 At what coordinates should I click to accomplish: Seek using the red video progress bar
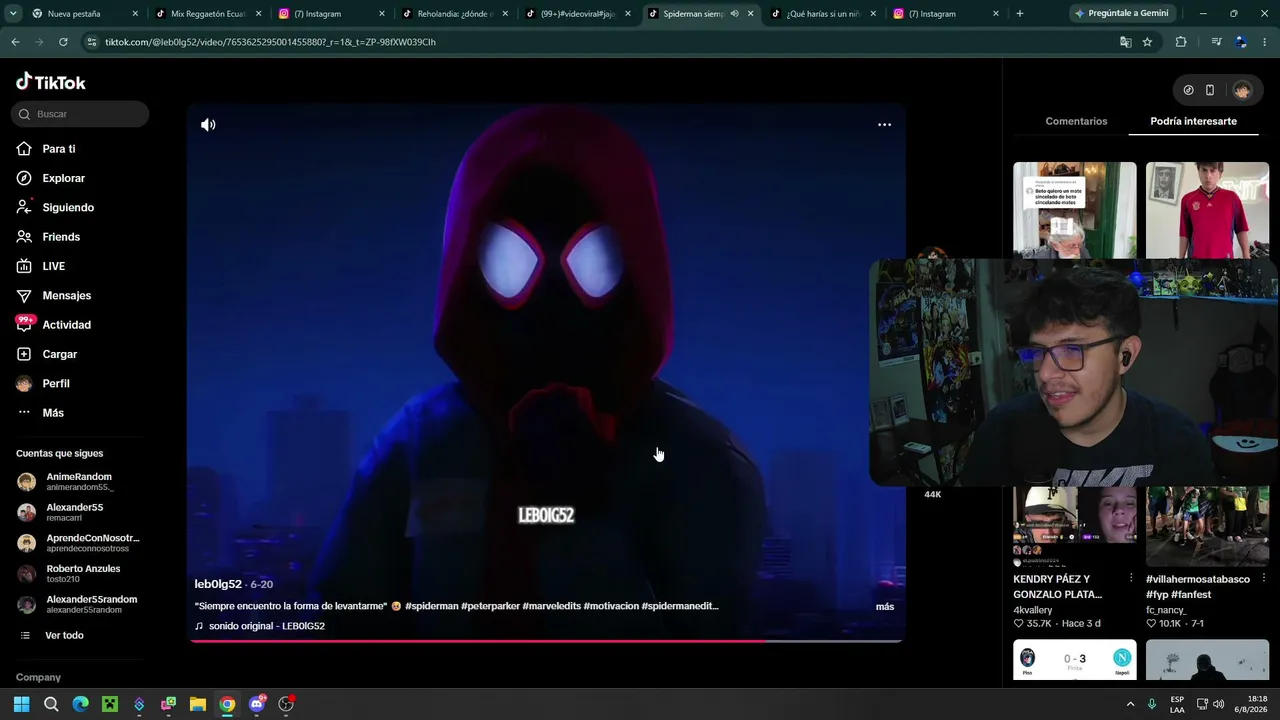pos(546,640)
